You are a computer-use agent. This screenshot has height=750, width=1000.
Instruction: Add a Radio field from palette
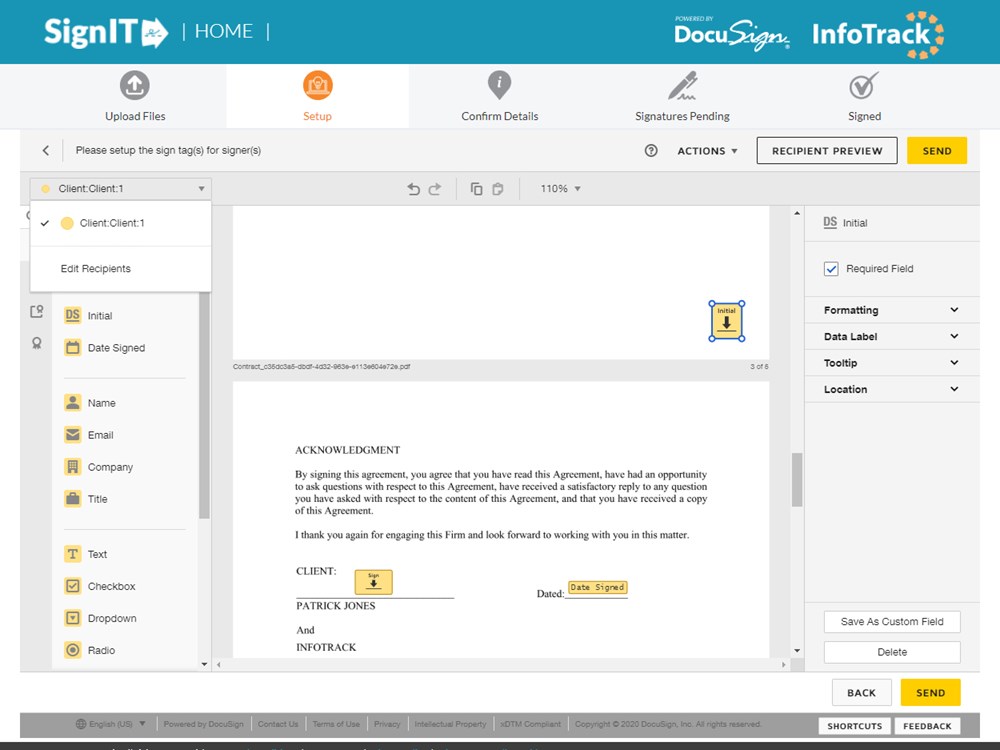(x=73, y=650)
